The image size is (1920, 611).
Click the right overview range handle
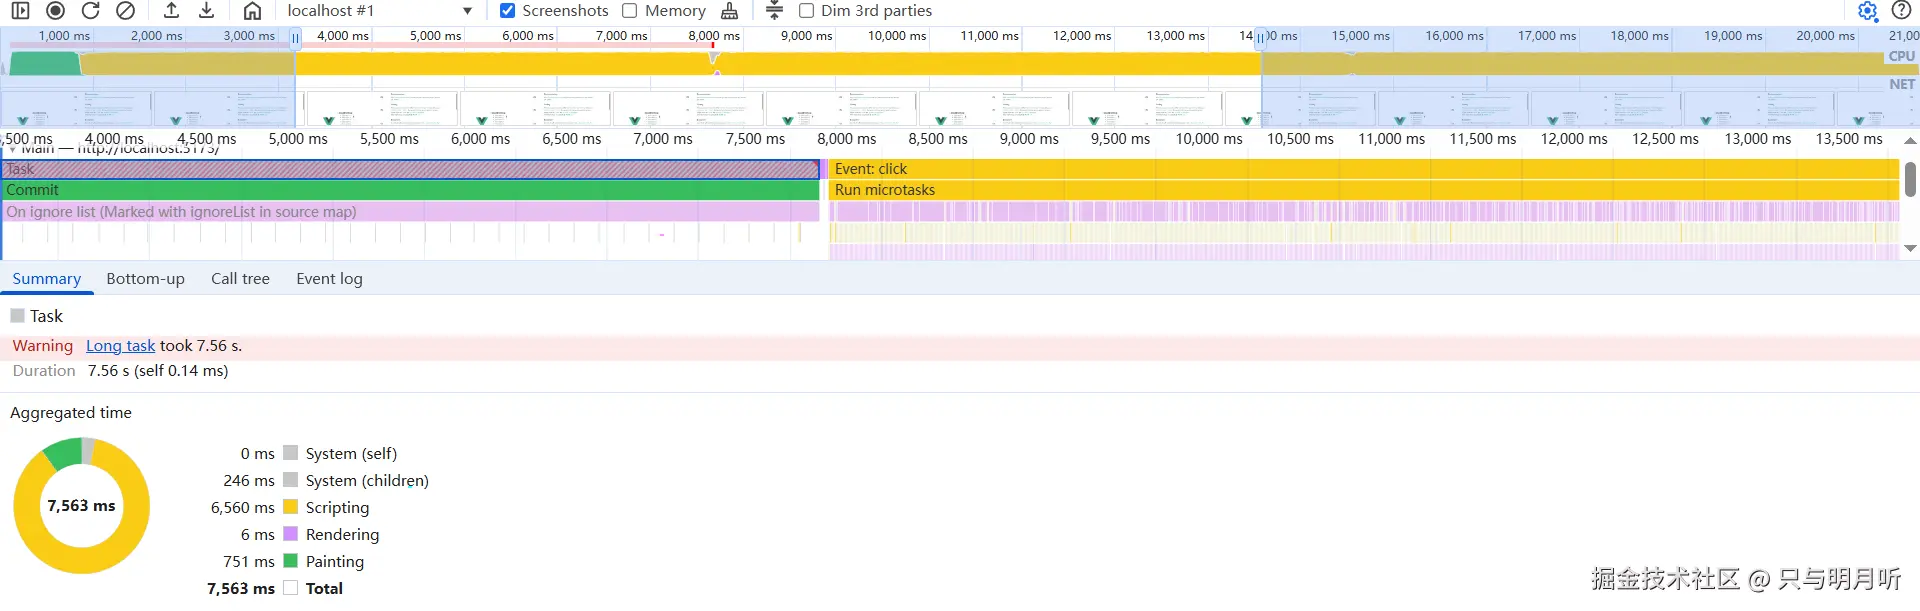[x=1261, y=38]
